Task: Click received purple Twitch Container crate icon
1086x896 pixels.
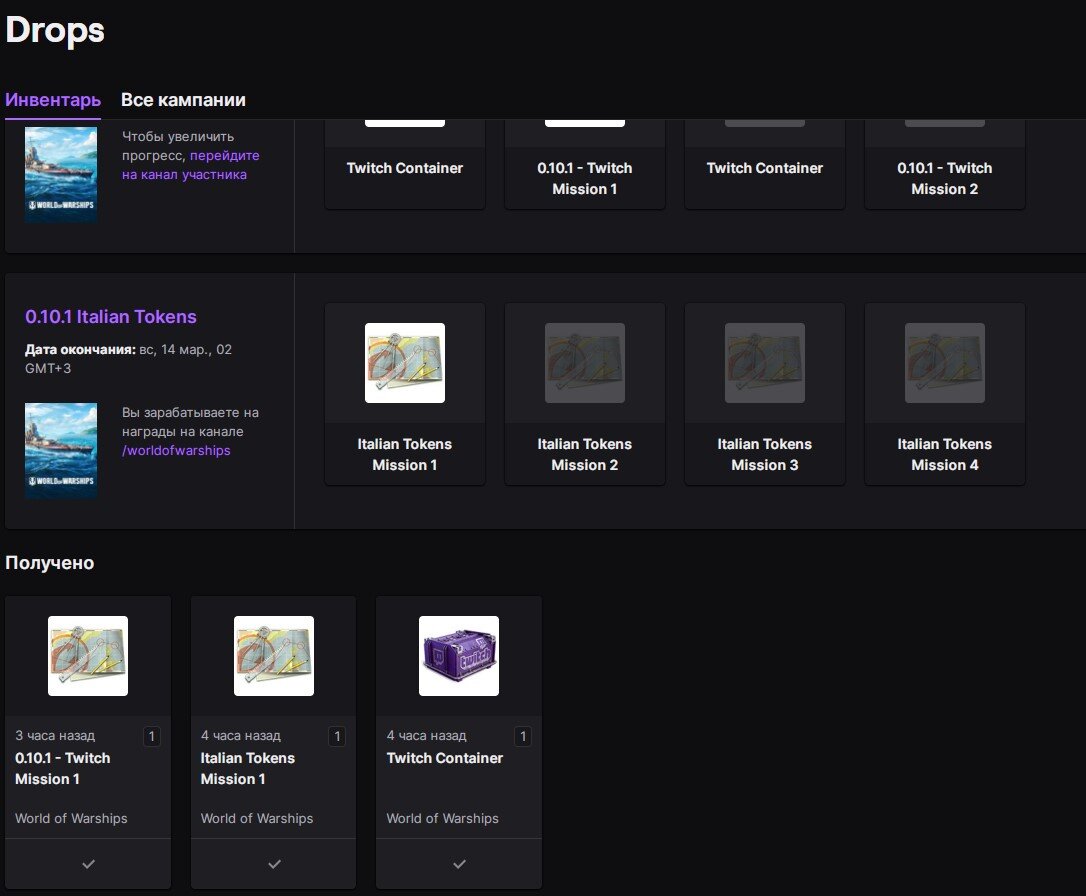Action: point(459,656)
